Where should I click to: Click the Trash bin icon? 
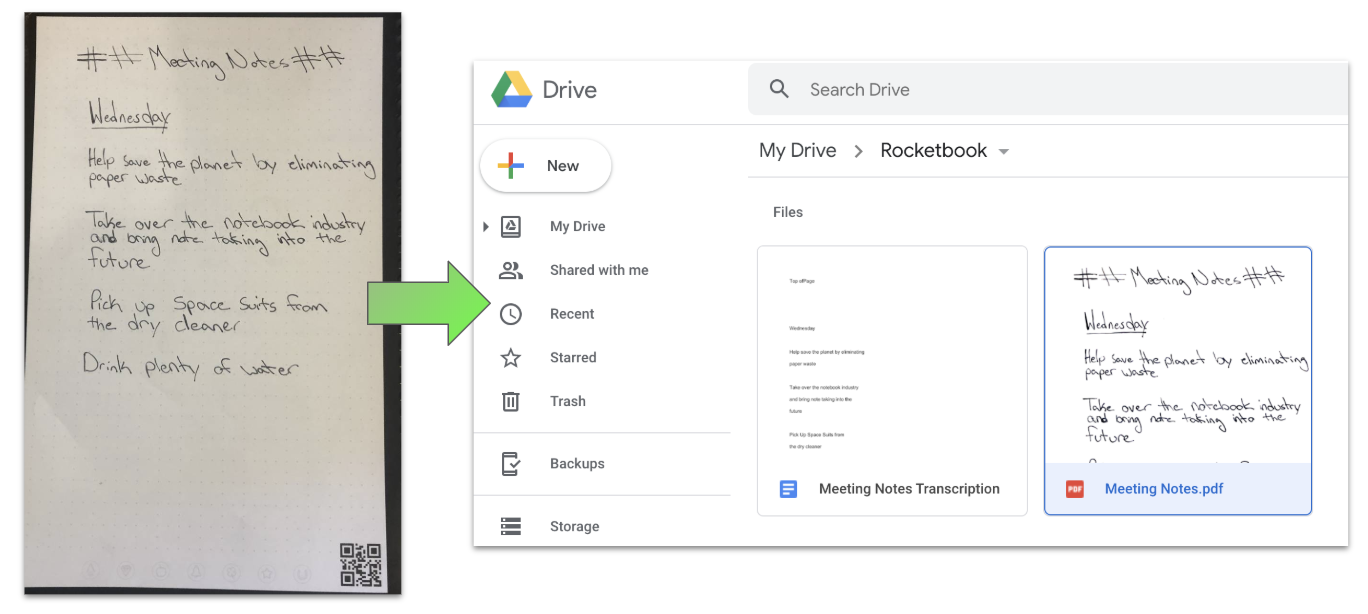point(510,401)
